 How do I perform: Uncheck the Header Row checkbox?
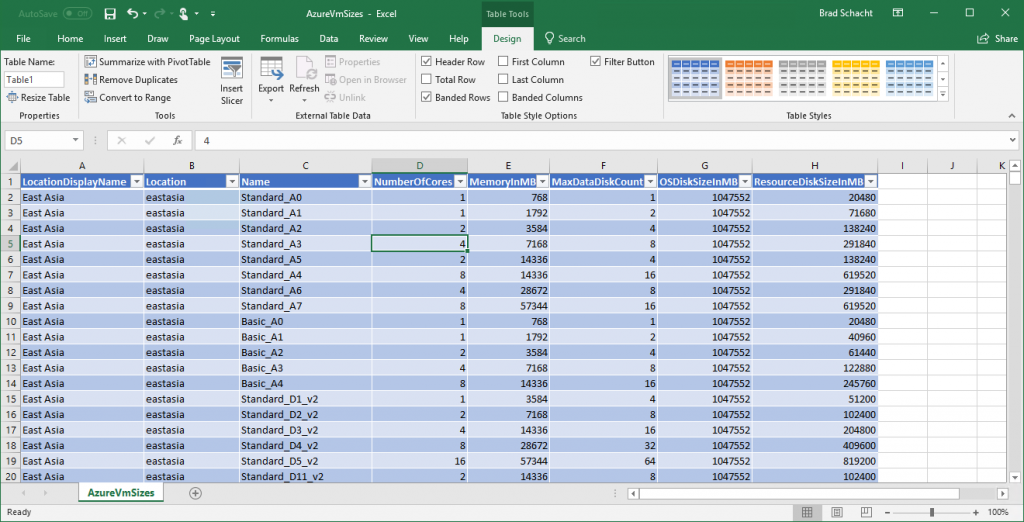[x=427, y=62]
